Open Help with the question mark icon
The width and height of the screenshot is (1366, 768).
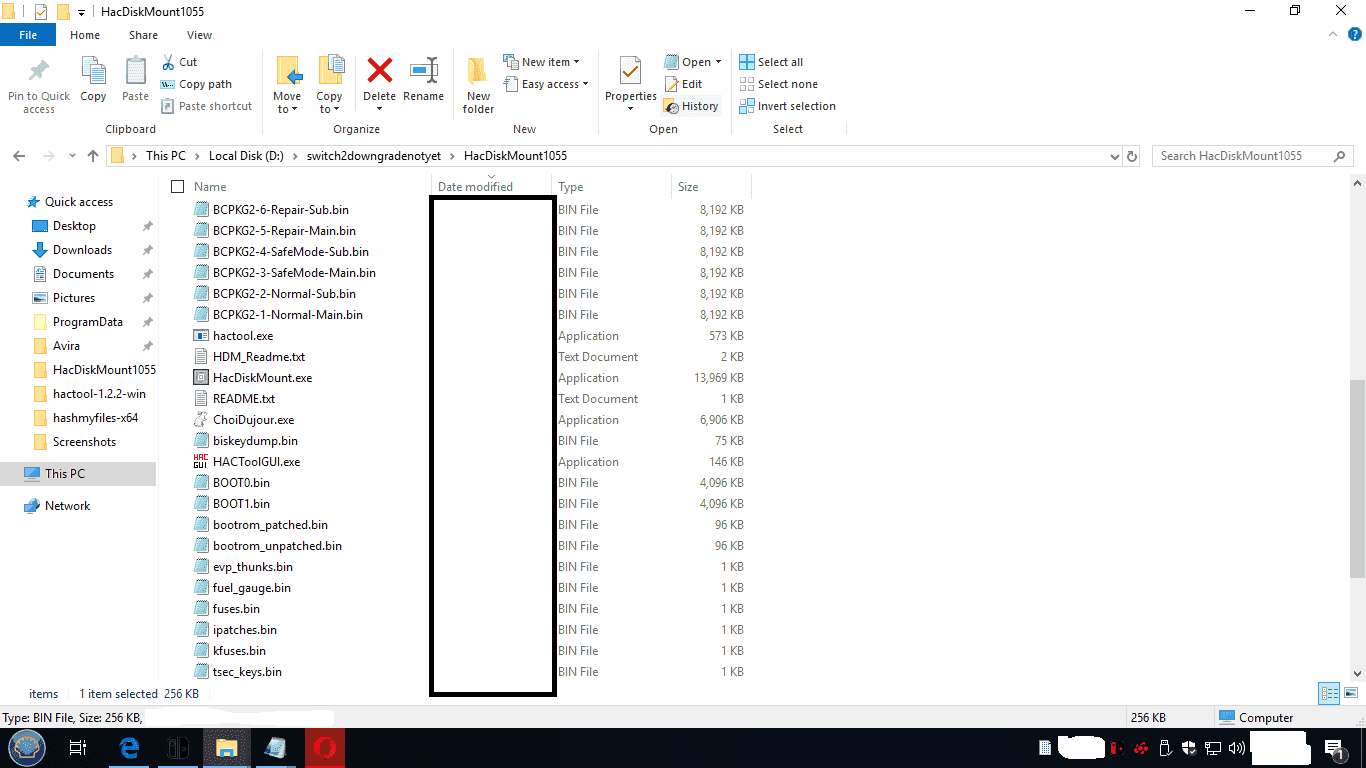point(1355,34)
